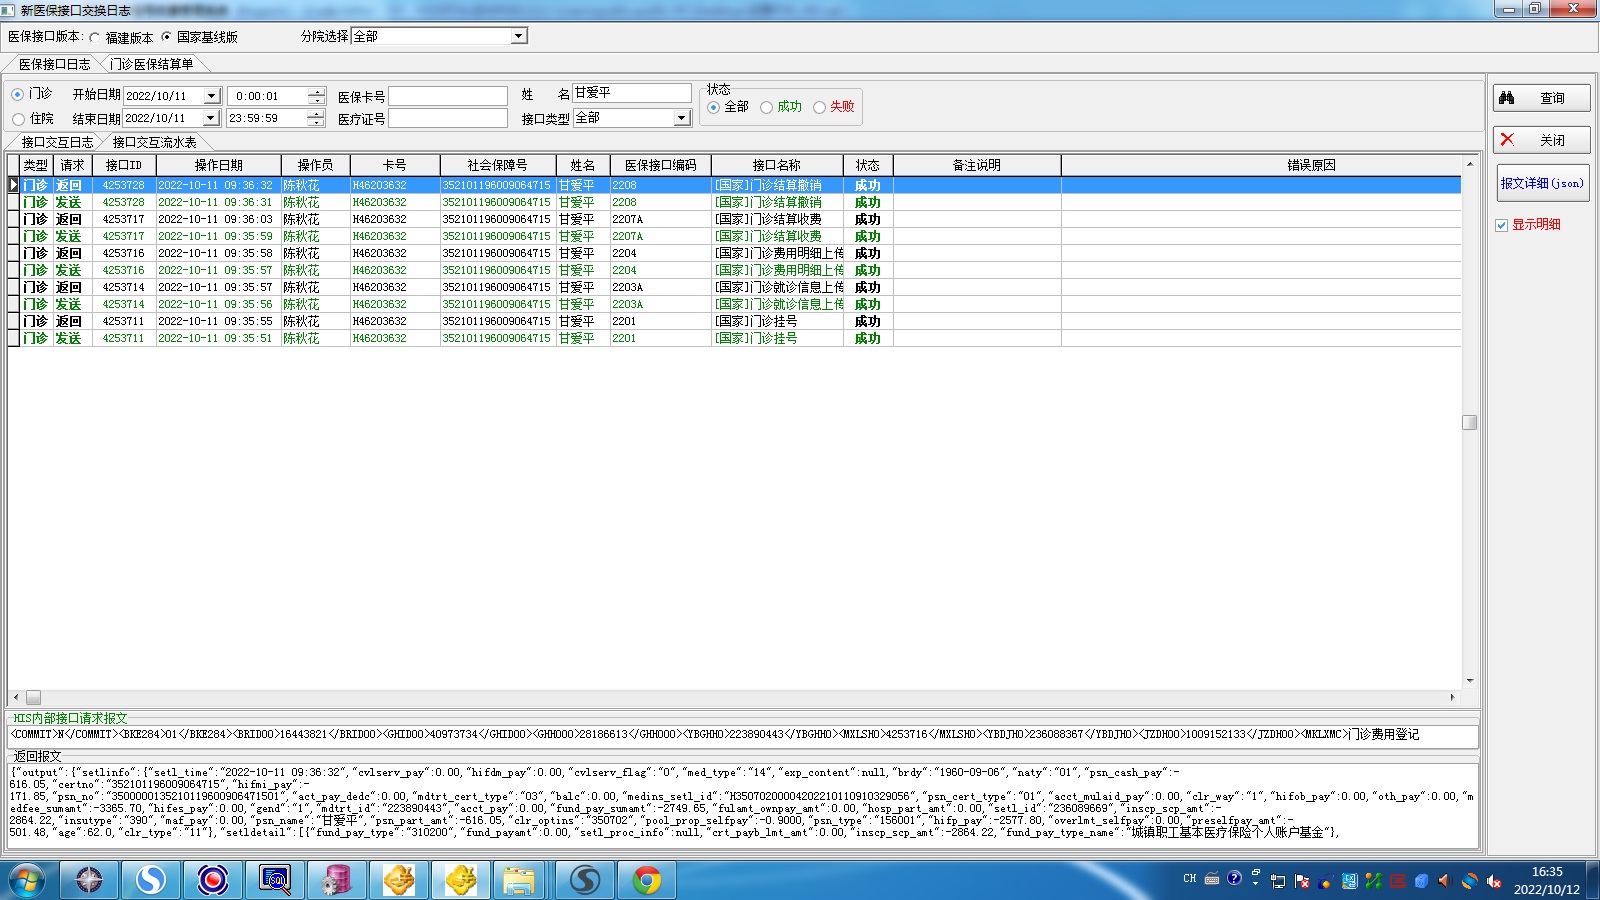1600x900 pixels.
Task: Filter status by 失败 radio
Action: pos(820,107)
